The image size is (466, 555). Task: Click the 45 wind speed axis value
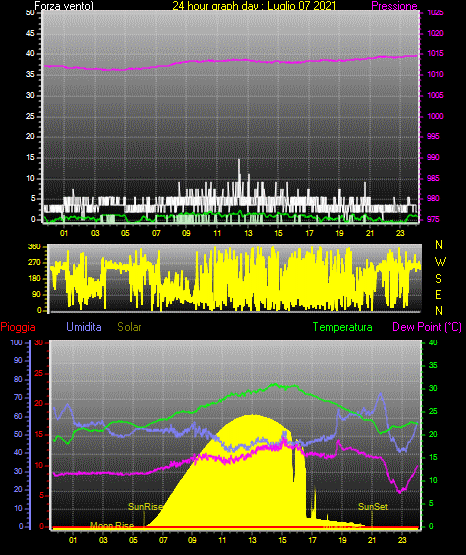click(30, 33)
